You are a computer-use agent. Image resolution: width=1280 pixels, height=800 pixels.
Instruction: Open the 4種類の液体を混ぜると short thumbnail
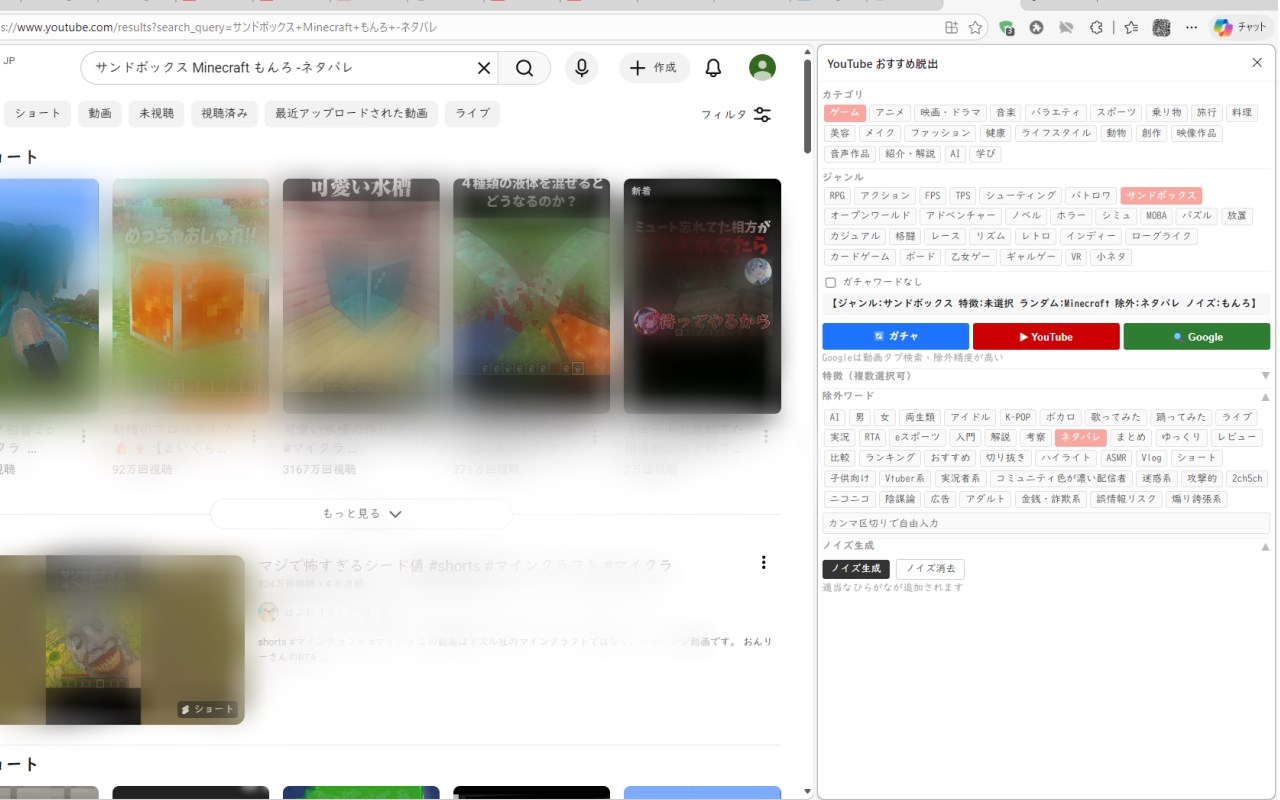point(532,296)
